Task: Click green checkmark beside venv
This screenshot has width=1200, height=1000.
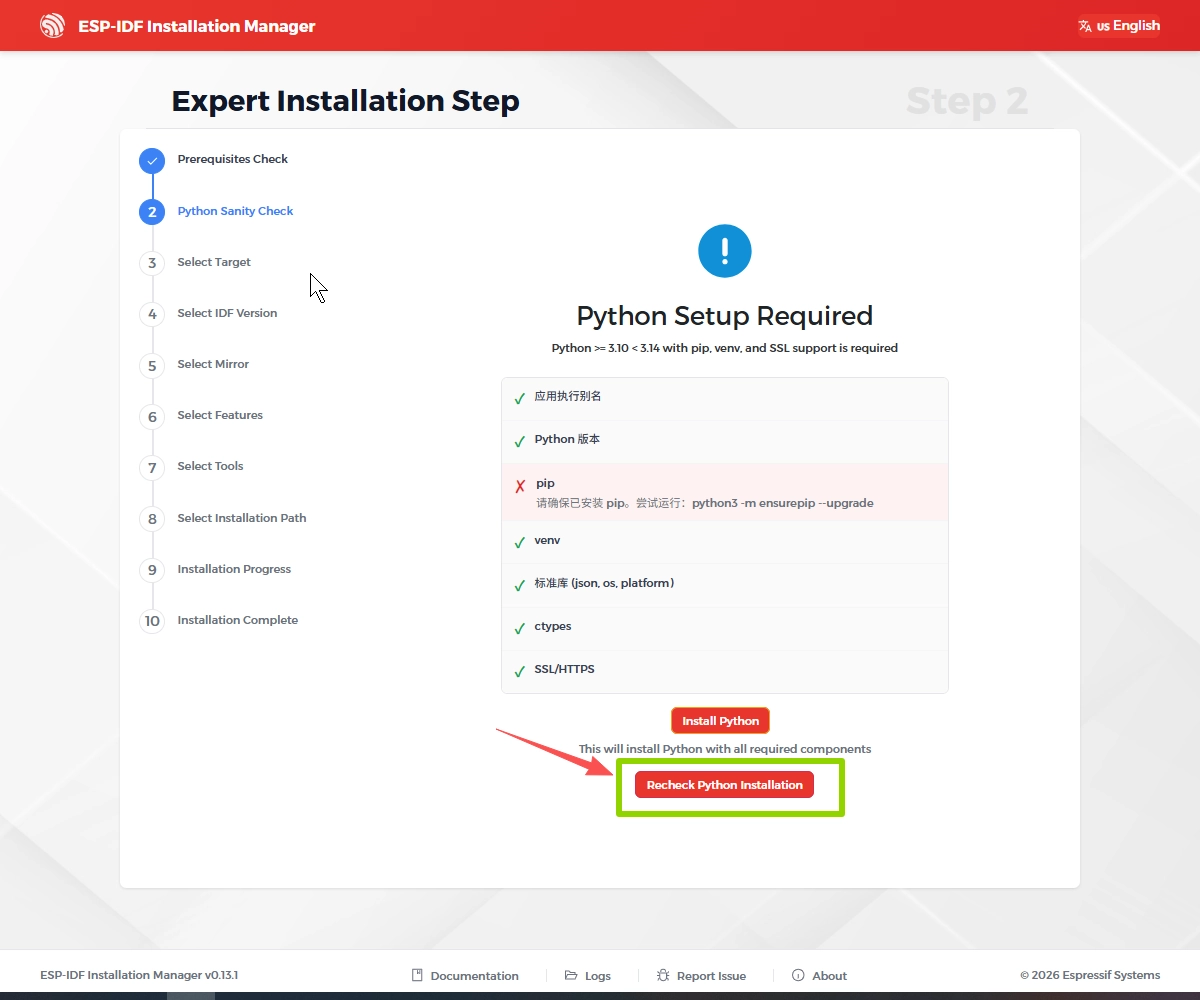Action: 519,542
